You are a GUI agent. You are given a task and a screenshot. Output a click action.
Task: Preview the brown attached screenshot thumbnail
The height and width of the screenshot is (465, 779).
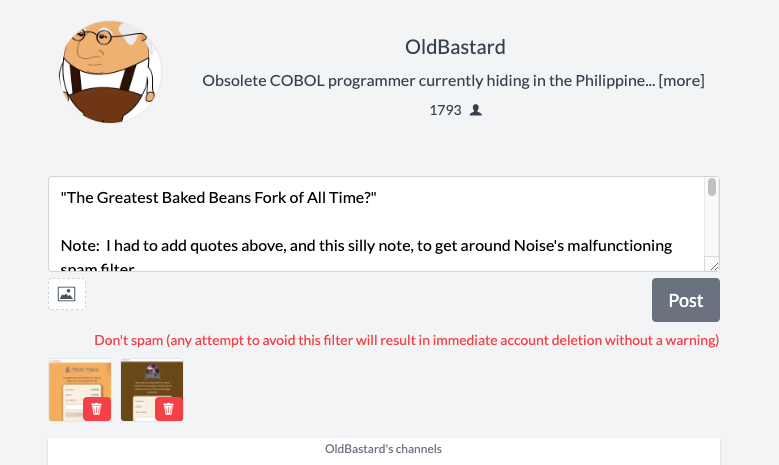152,389
